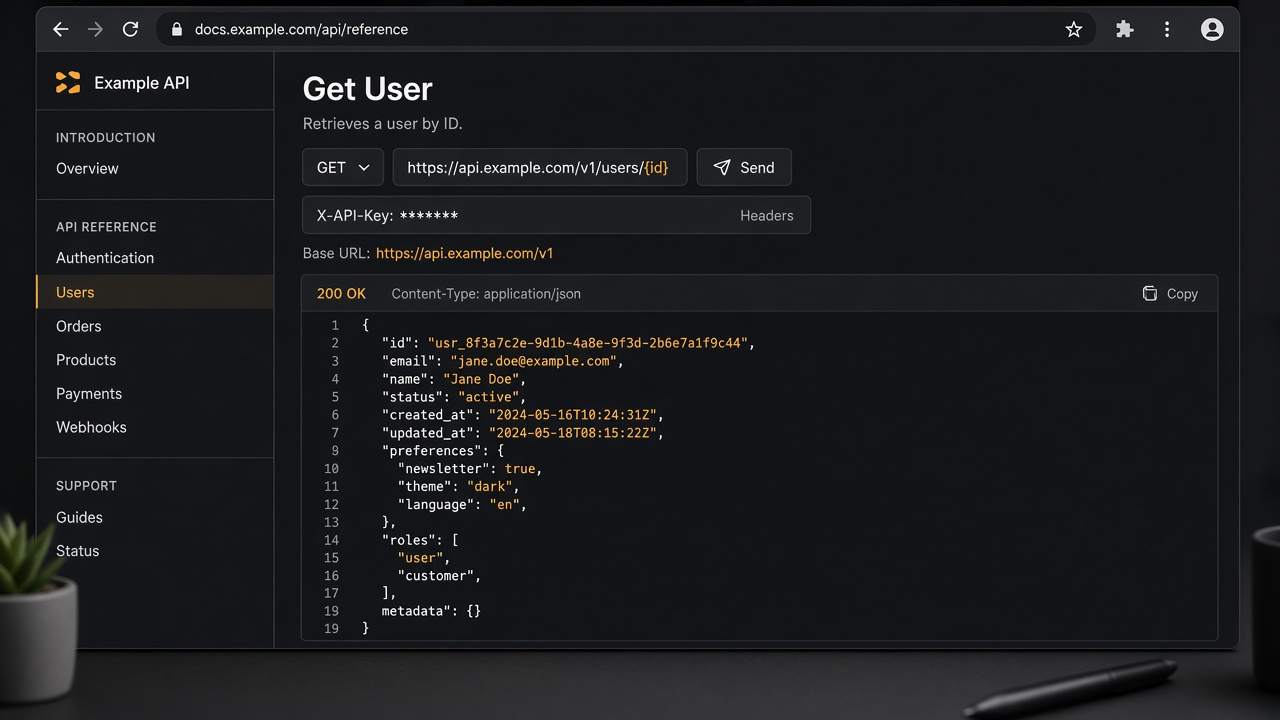This screenshot has width=1280, height=720.
Task: Follow the Base URL link
Action: pos(465,253)
